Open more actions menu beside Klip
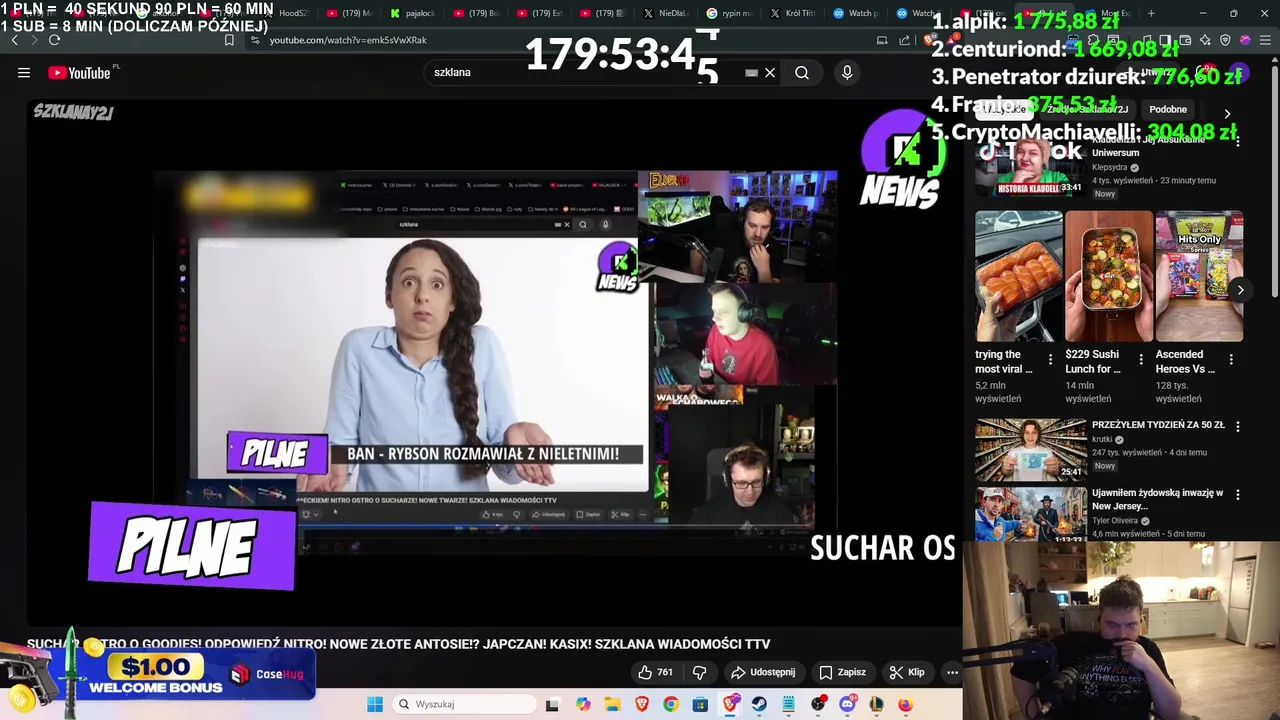 tap(952, 672)
